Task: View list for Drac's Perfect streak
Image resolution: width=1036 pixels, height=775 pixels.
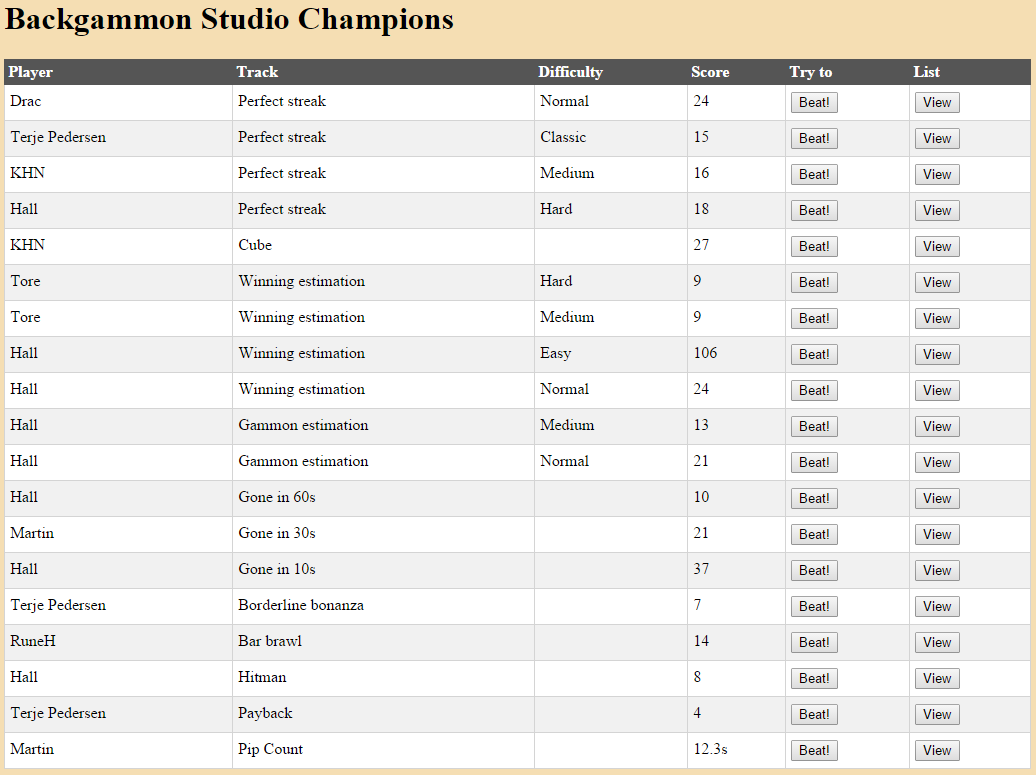Action: 937,102
